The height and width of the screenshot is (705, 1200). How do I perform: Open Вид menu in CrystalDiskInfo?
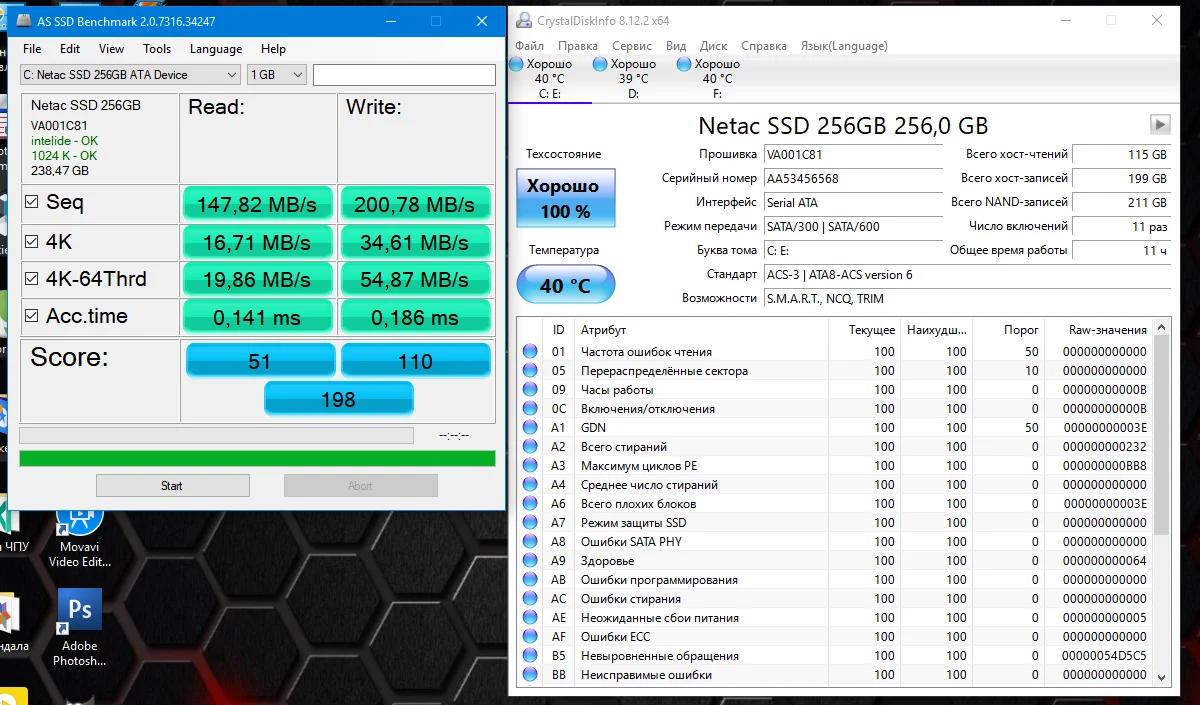click(x=676, y=46)
